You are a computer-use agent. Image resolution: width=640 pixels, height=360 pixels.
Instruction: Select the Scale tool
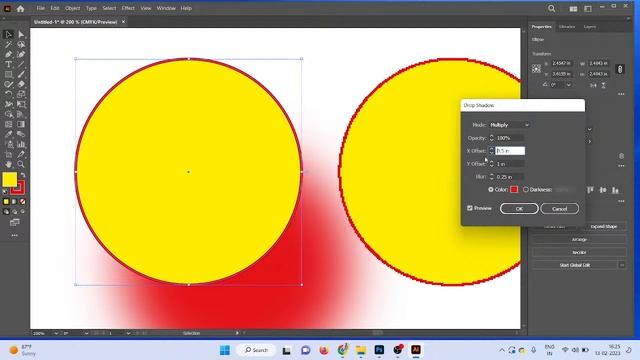click(21, 94)
